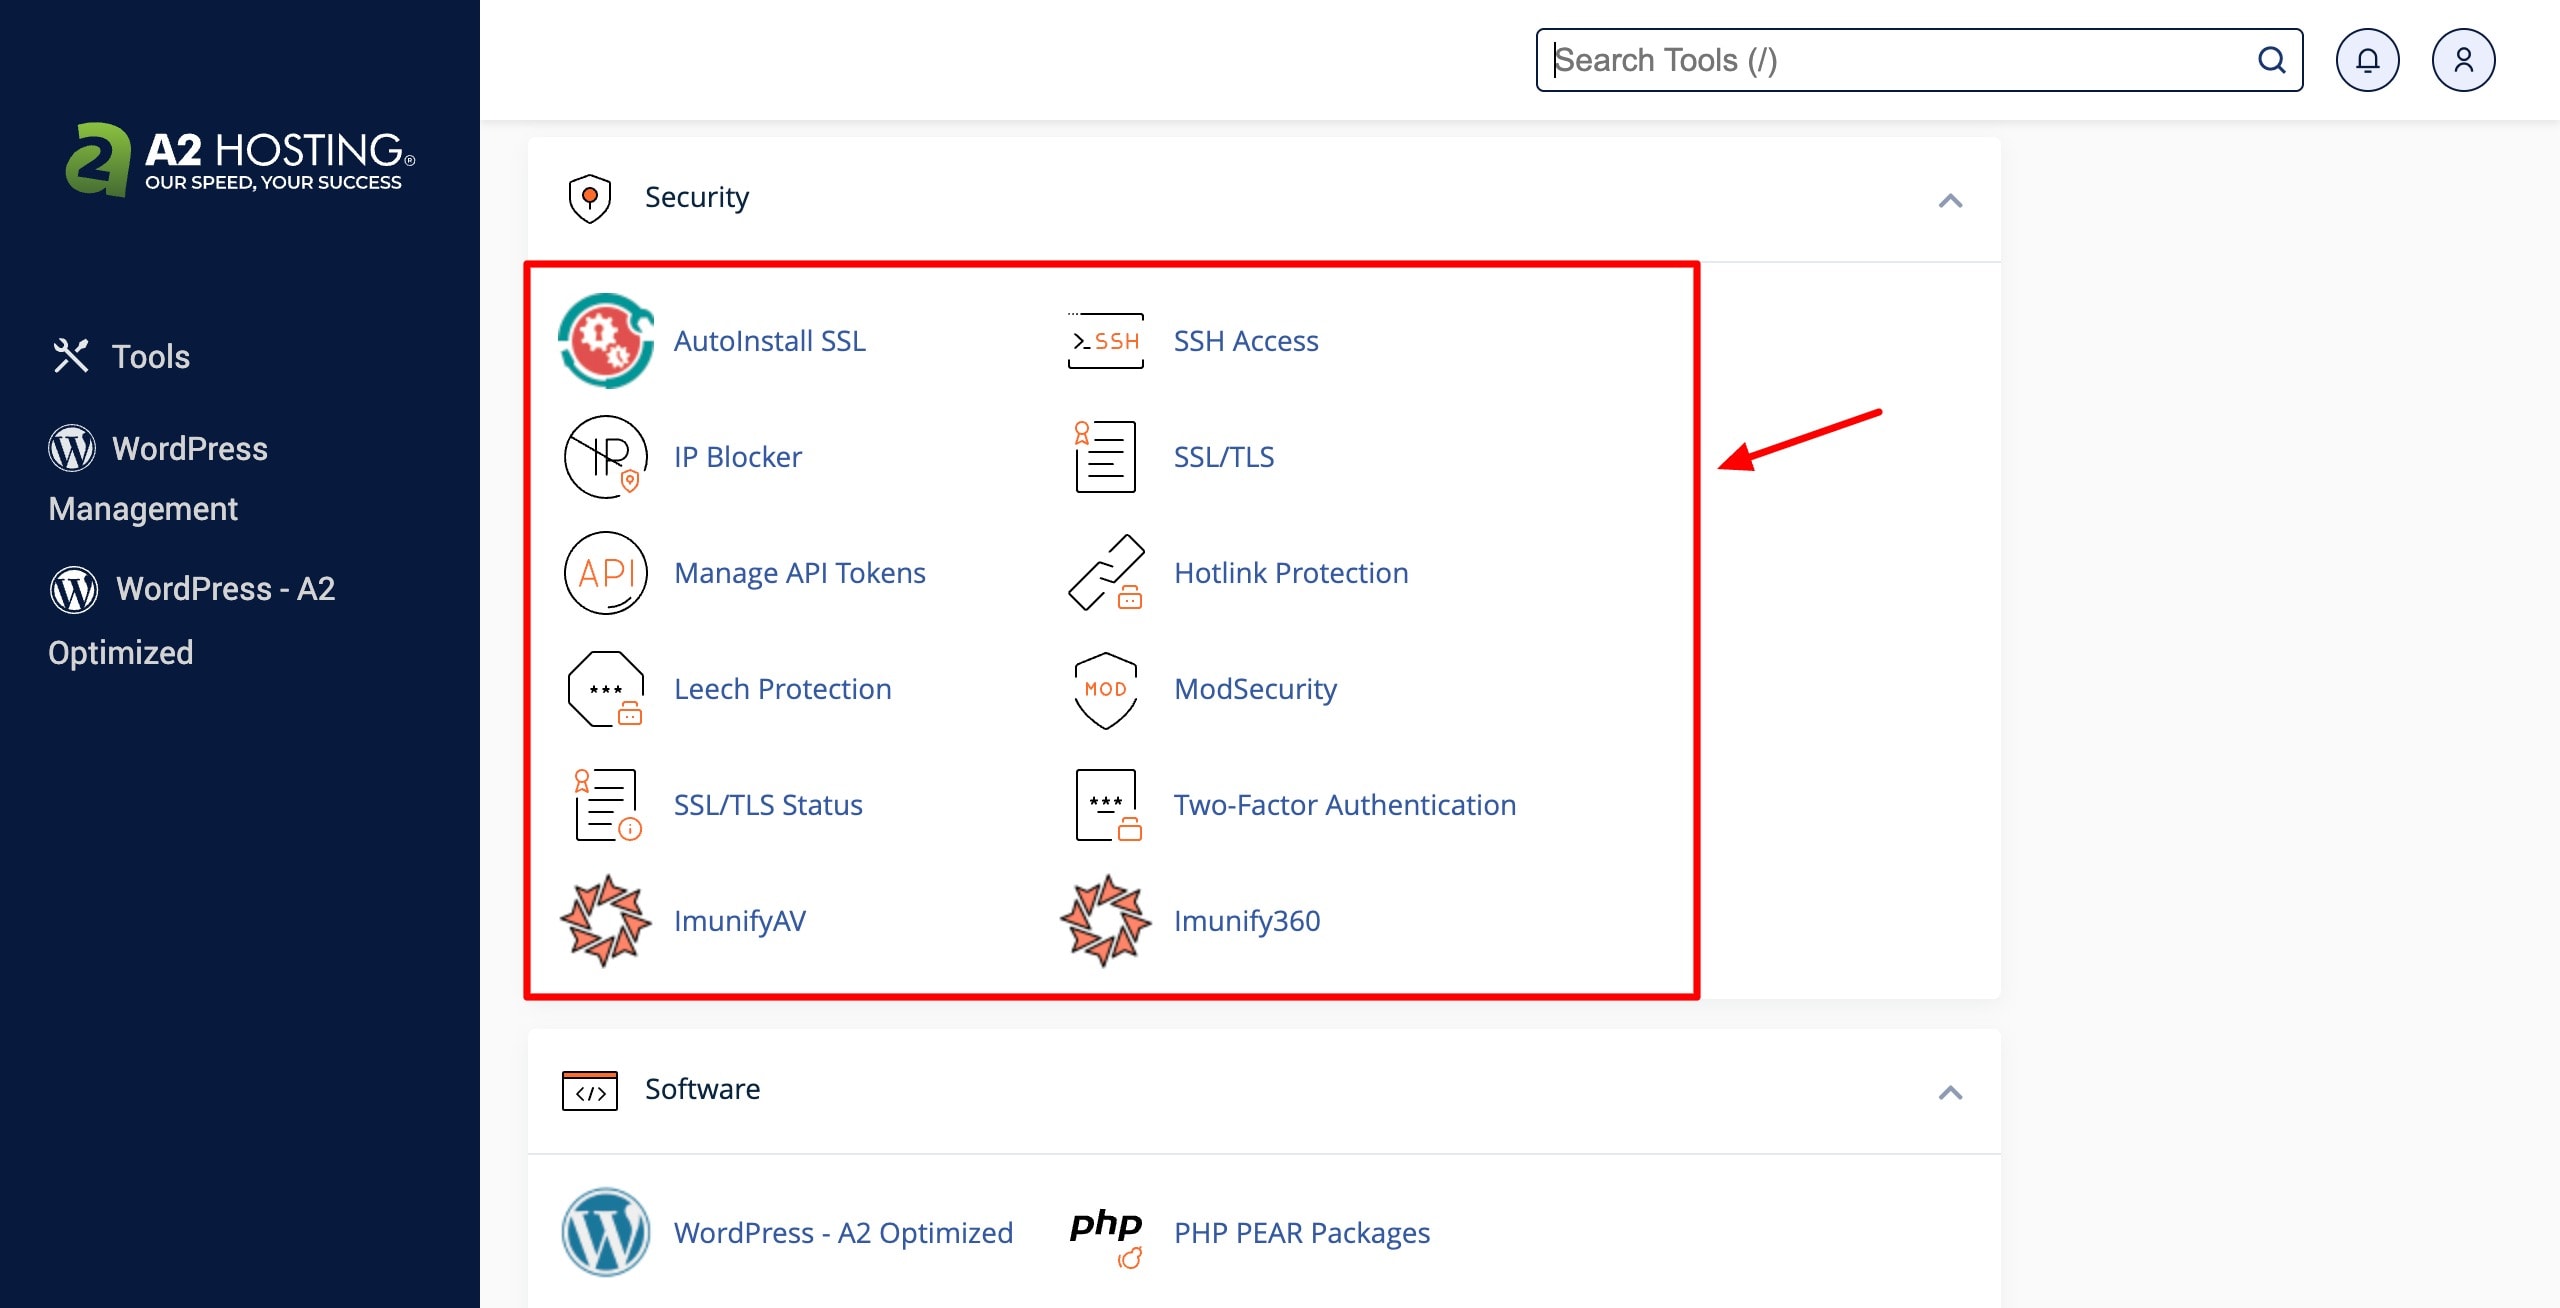Click WordPress Management logo icon in sidebar
The width and height of the screenshot is (2560, 1308).
click(72, 448)
